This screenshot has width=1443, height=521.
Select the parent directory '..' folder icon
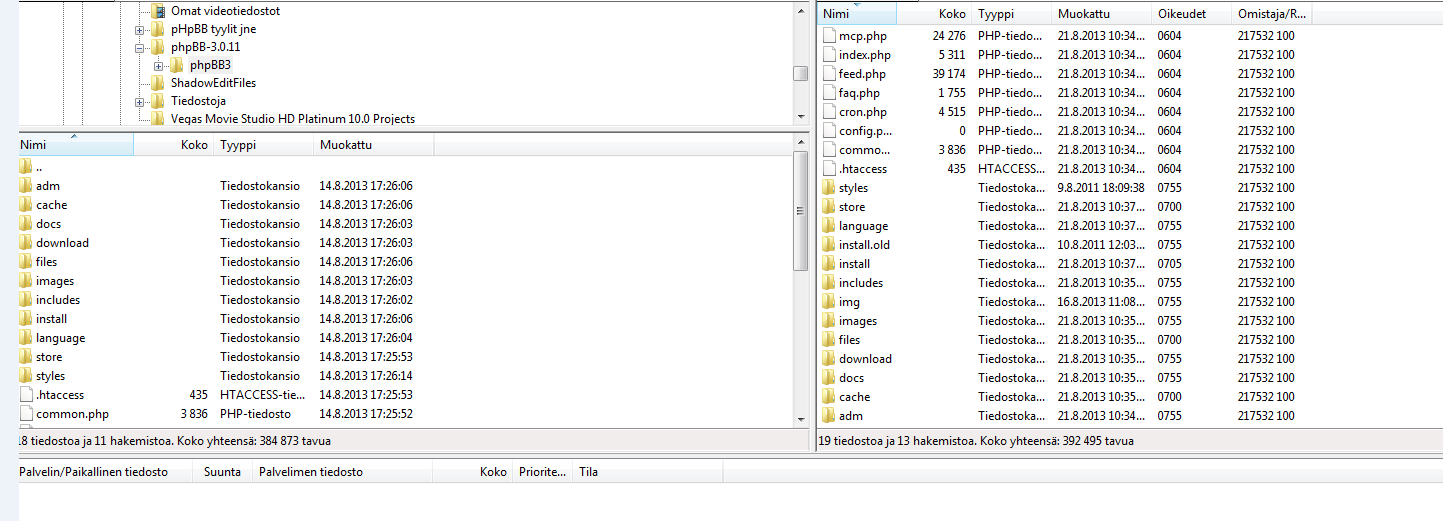[26, 167]
